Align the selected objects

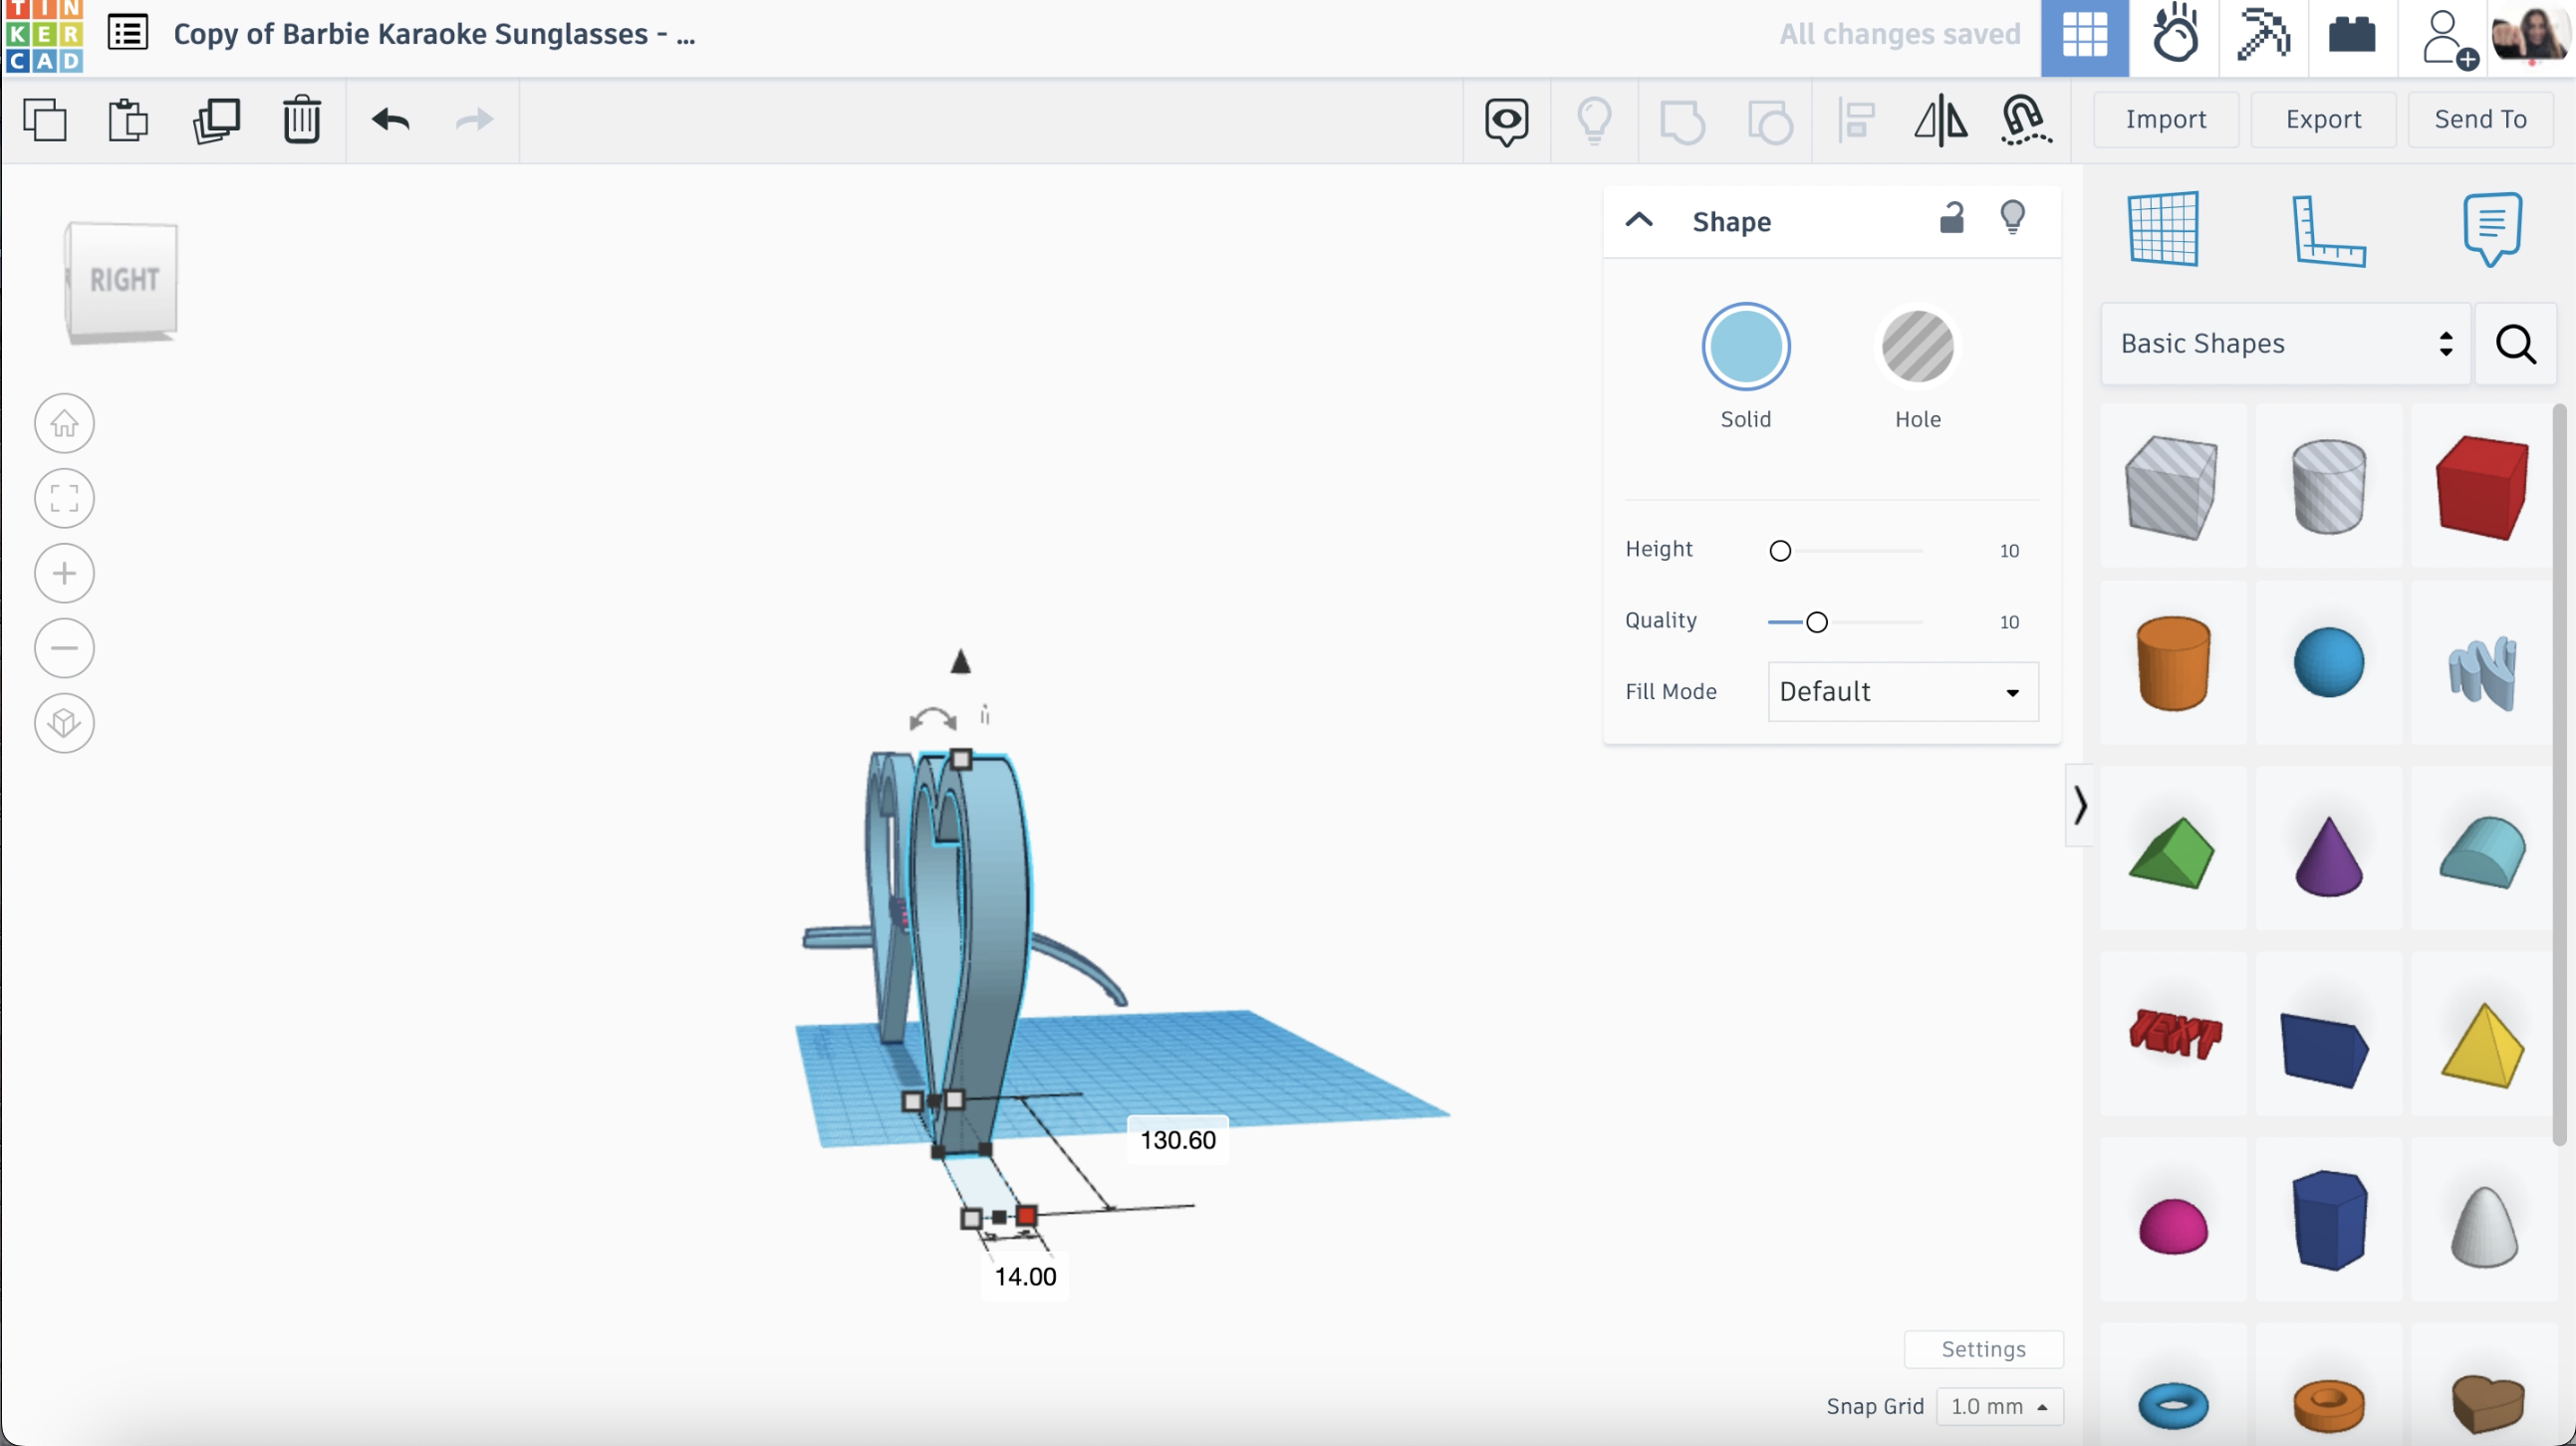[1855, 120]
